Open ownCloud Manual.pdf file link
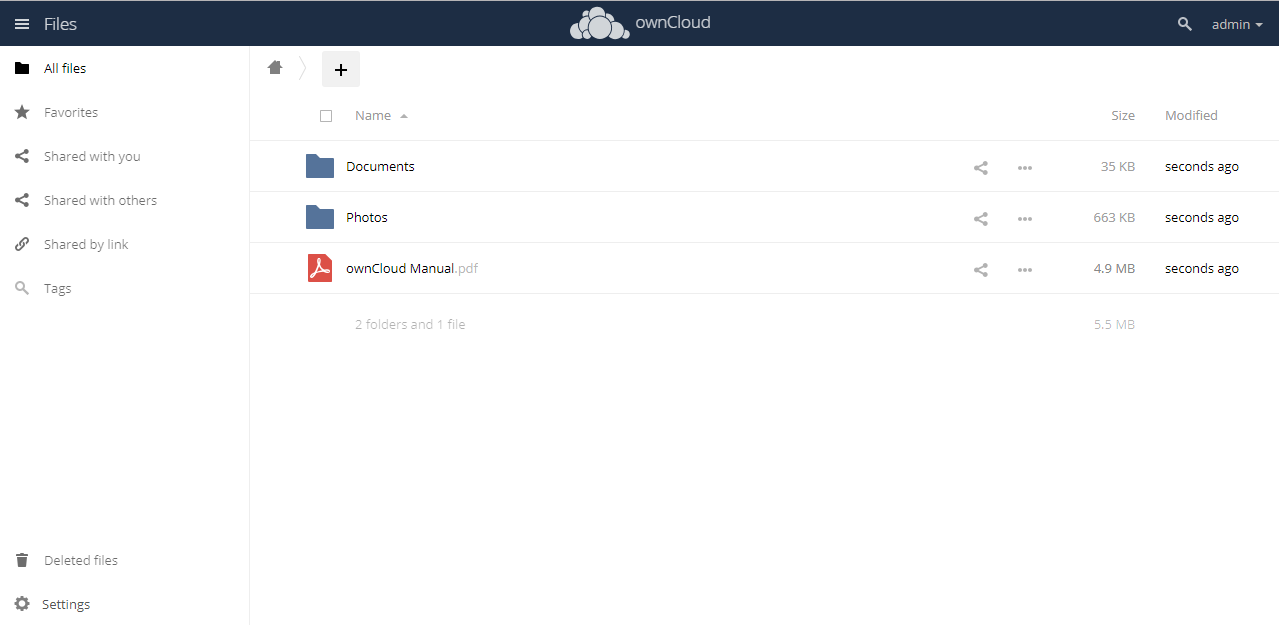Screen dimensions: 1279x625 pyautogui.click(x=412, y=269)
